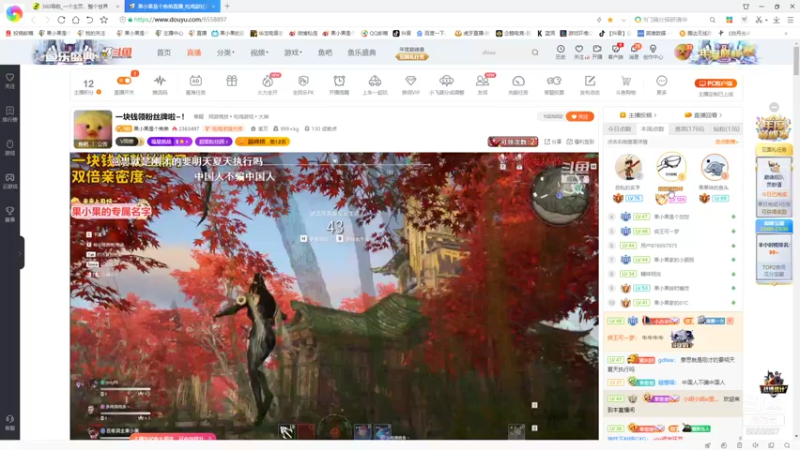Click the yellow duck streamer avatar
Image resolution: width=800 pixels, height=450 pixels.
93,129
